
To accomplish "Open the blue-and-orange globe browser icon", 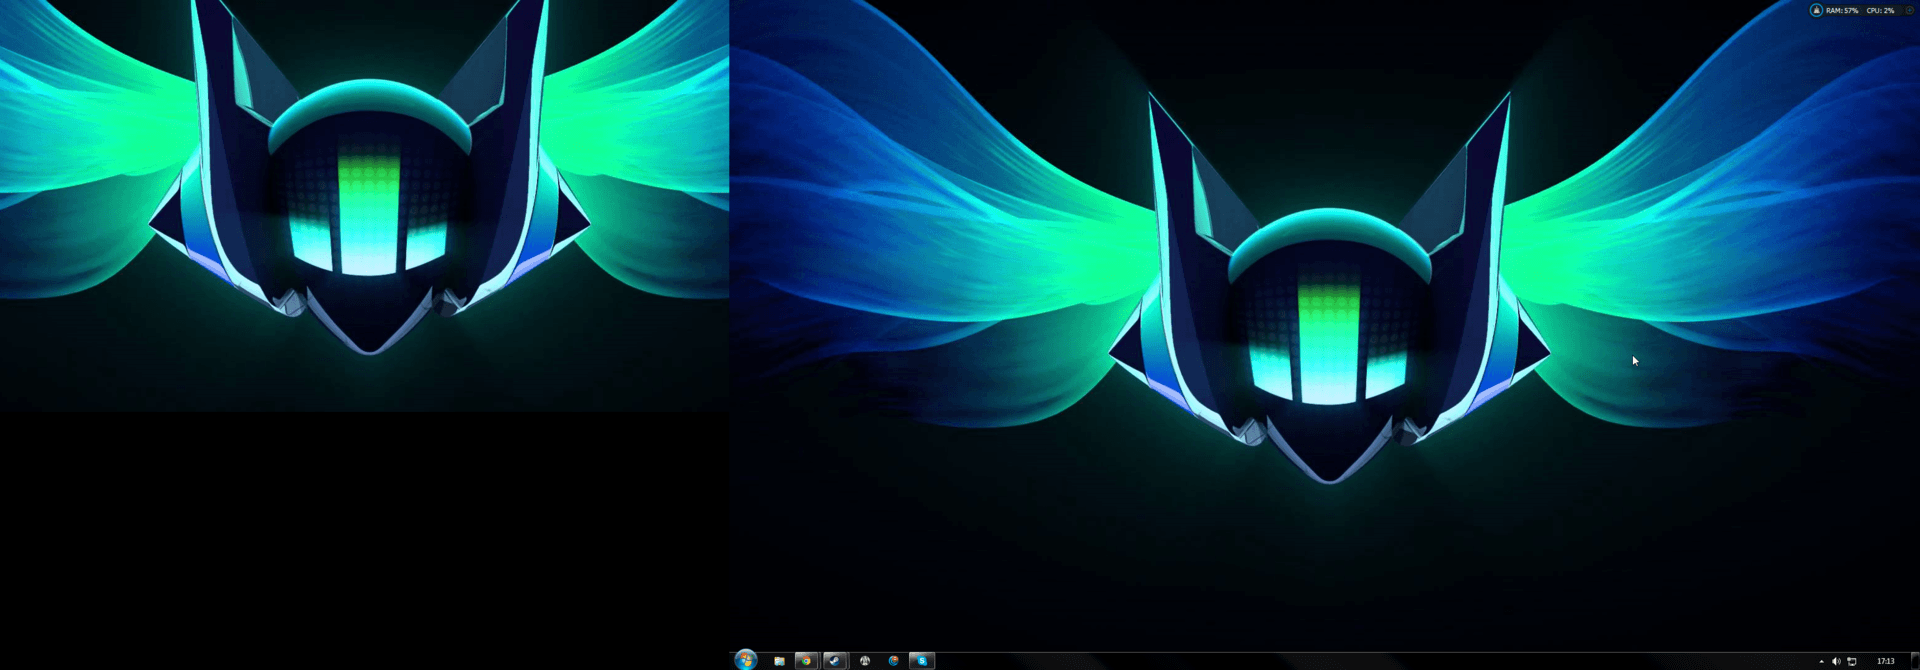I will click(893, 661).
